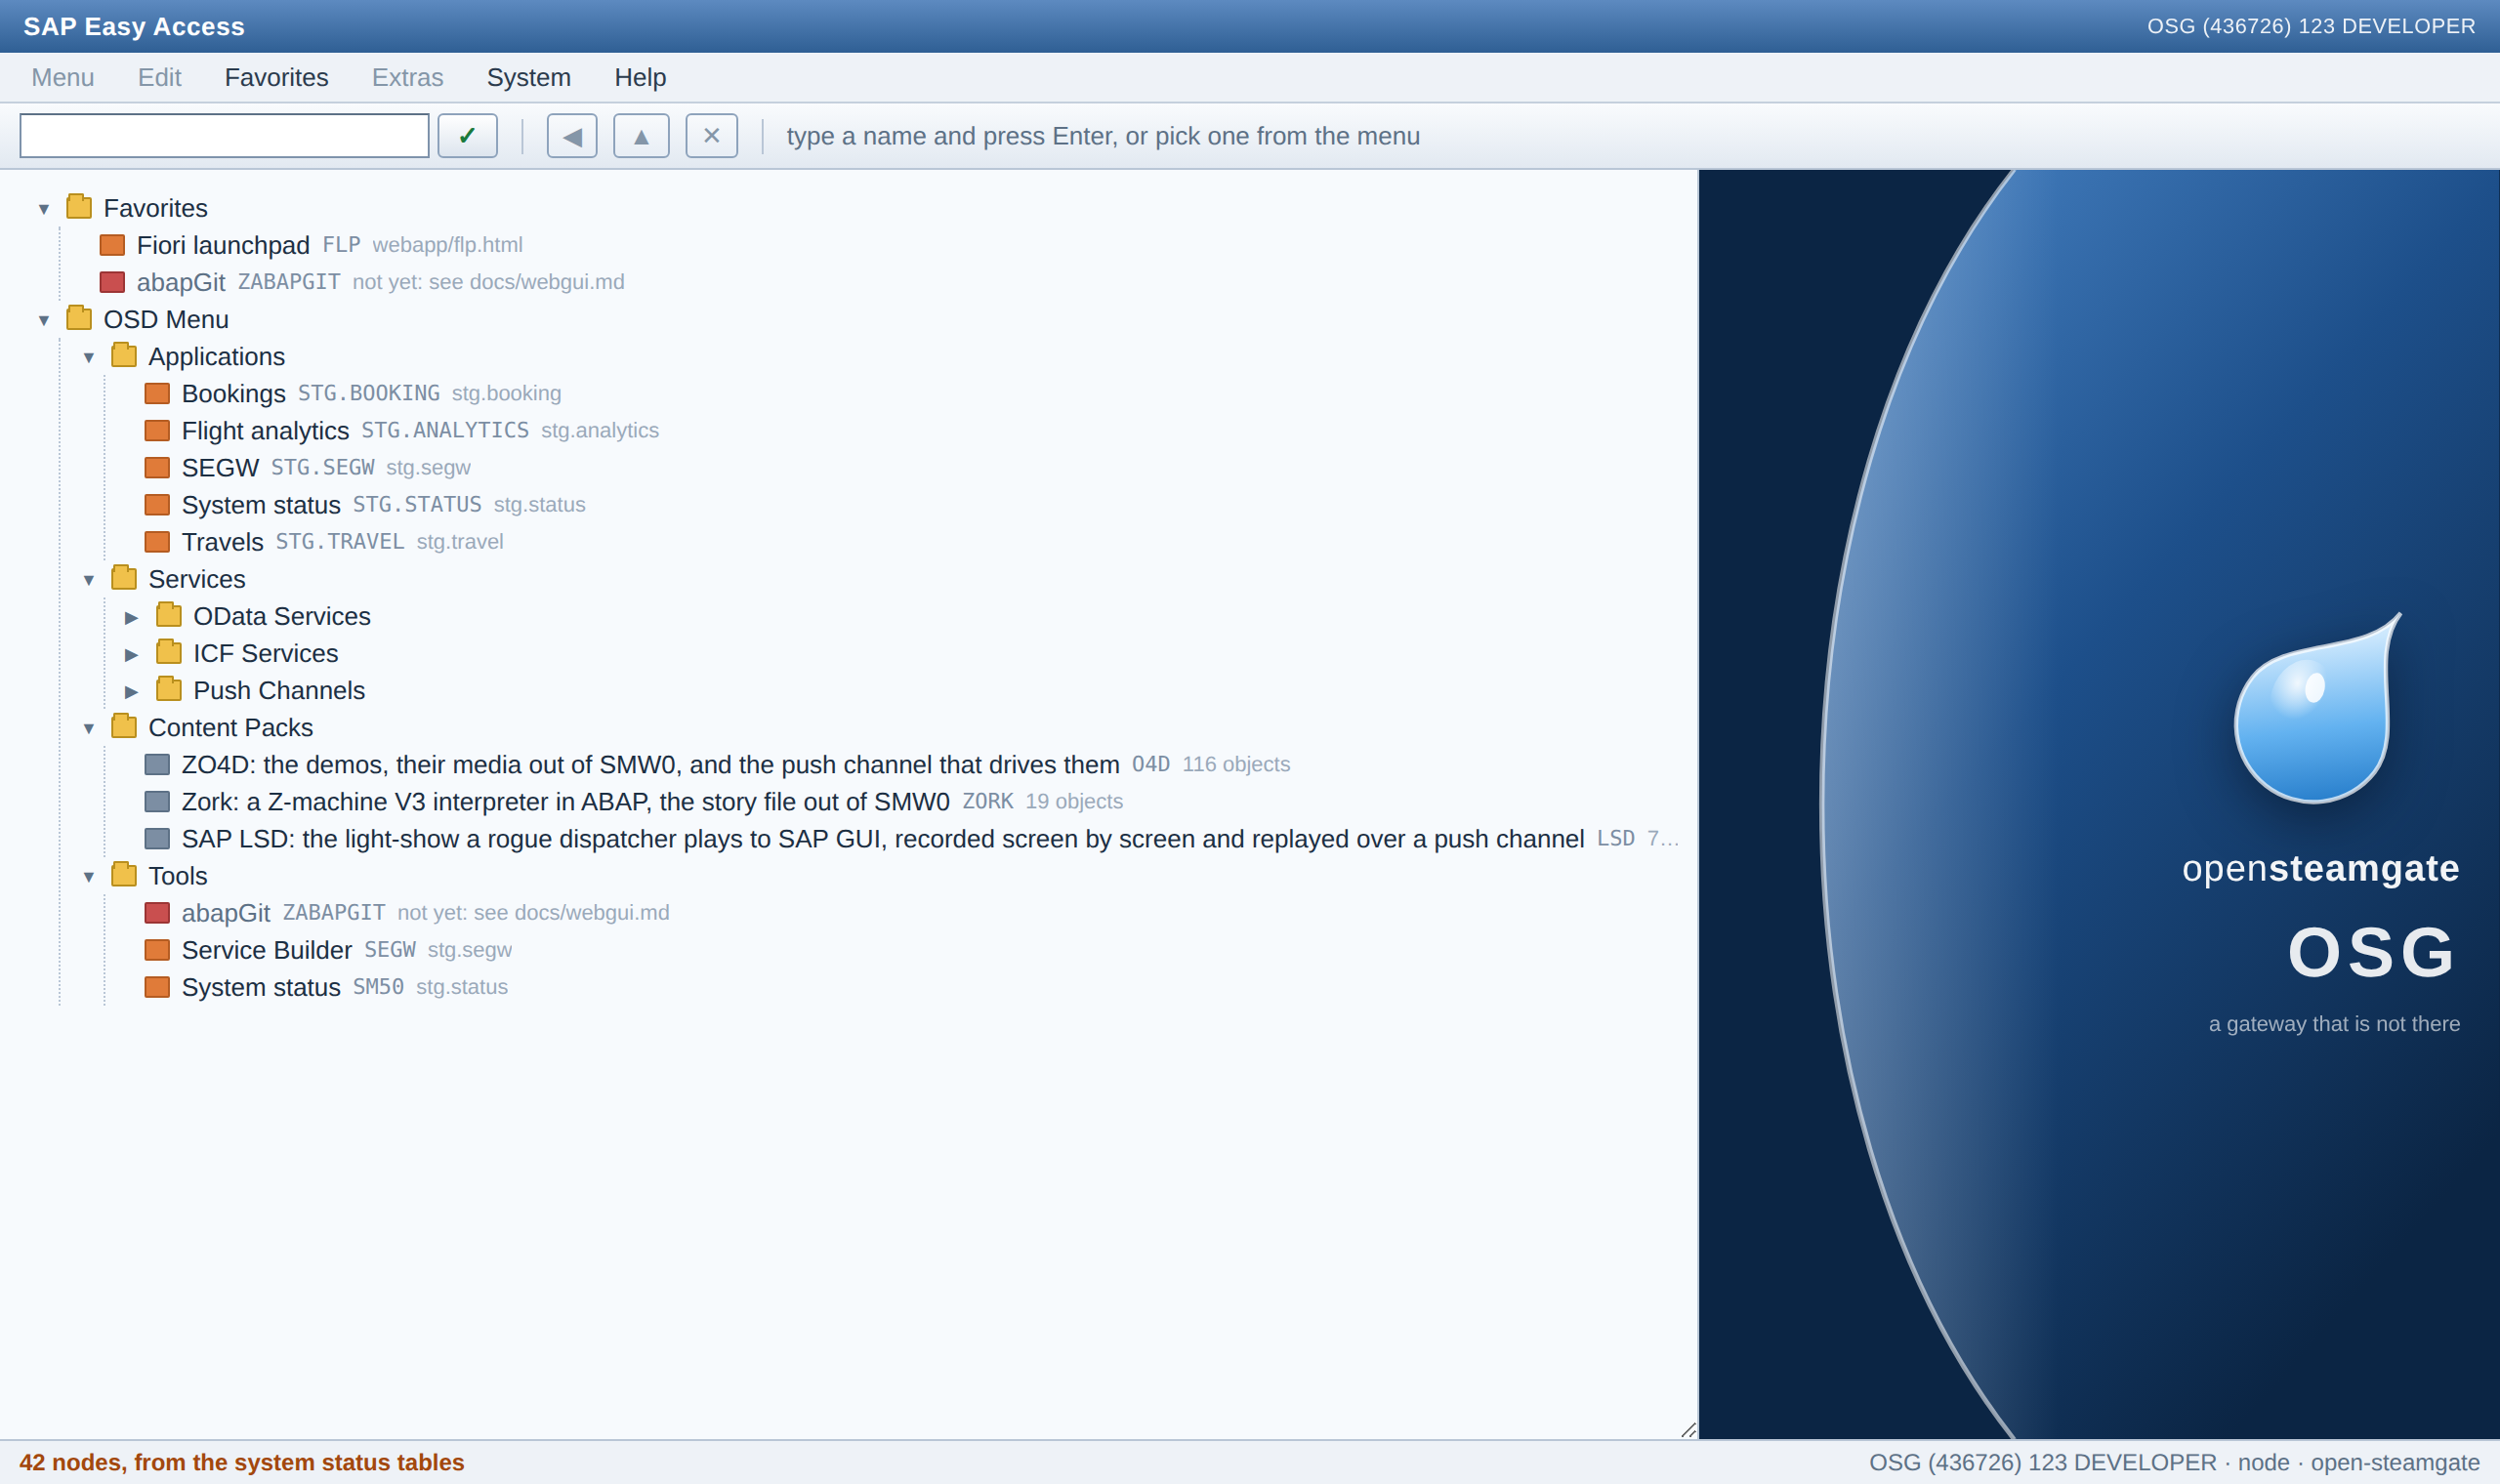The height and width of the screenshot is (1484, 2500).
Task: Click the SAP LSD content pack icon
Action: point(157,838)
